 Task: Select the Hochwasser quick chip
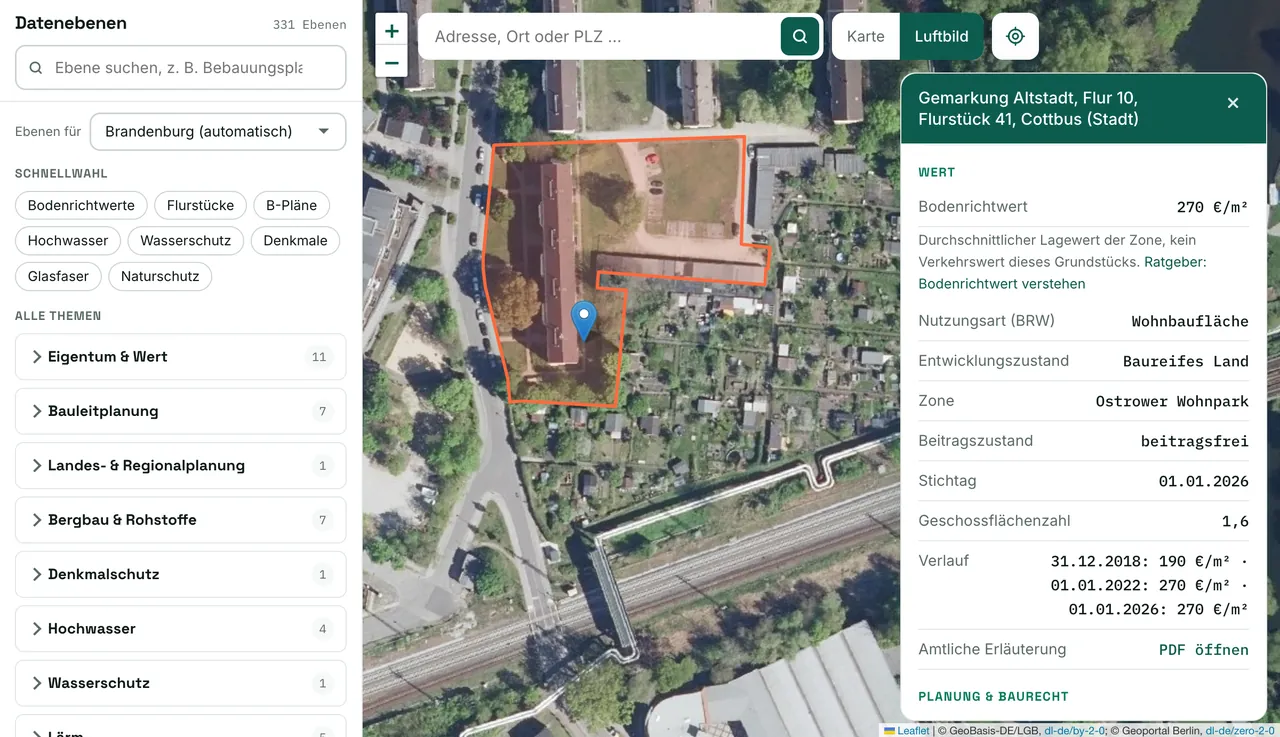68,241
